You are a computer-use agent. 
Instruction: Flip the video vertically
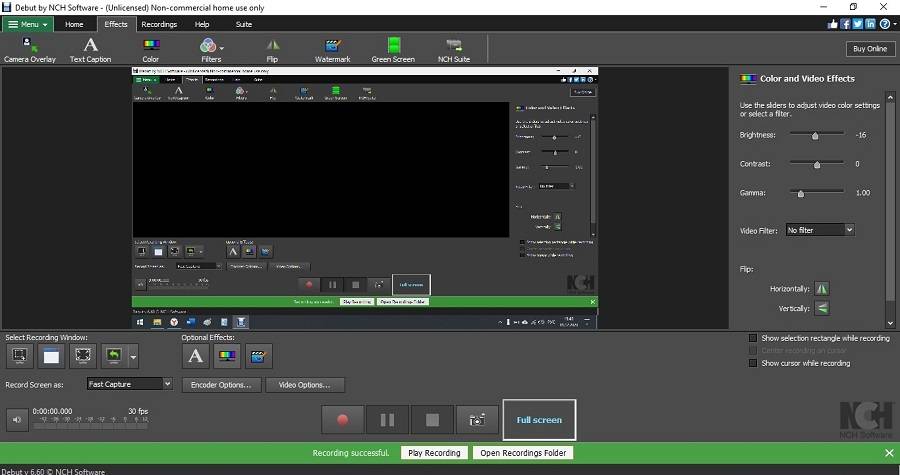pos(821,308)
